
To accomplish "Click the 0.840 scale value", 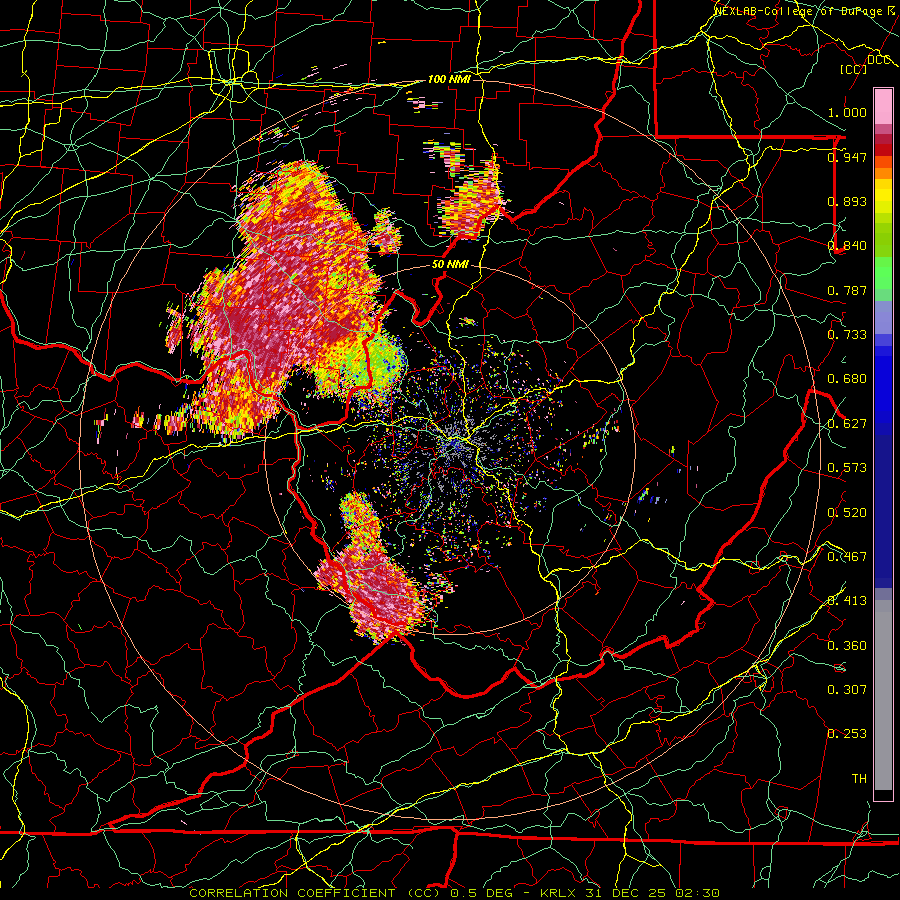I will tap(847, 245).
